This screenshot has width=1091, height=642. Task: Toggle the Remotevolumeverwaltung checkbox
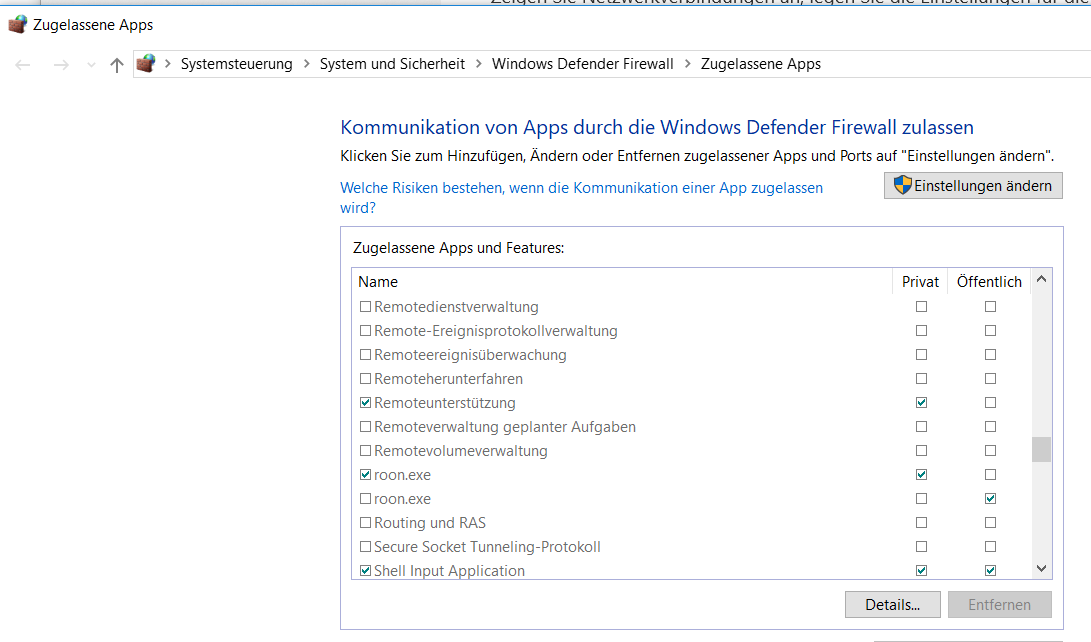[365, 451]
